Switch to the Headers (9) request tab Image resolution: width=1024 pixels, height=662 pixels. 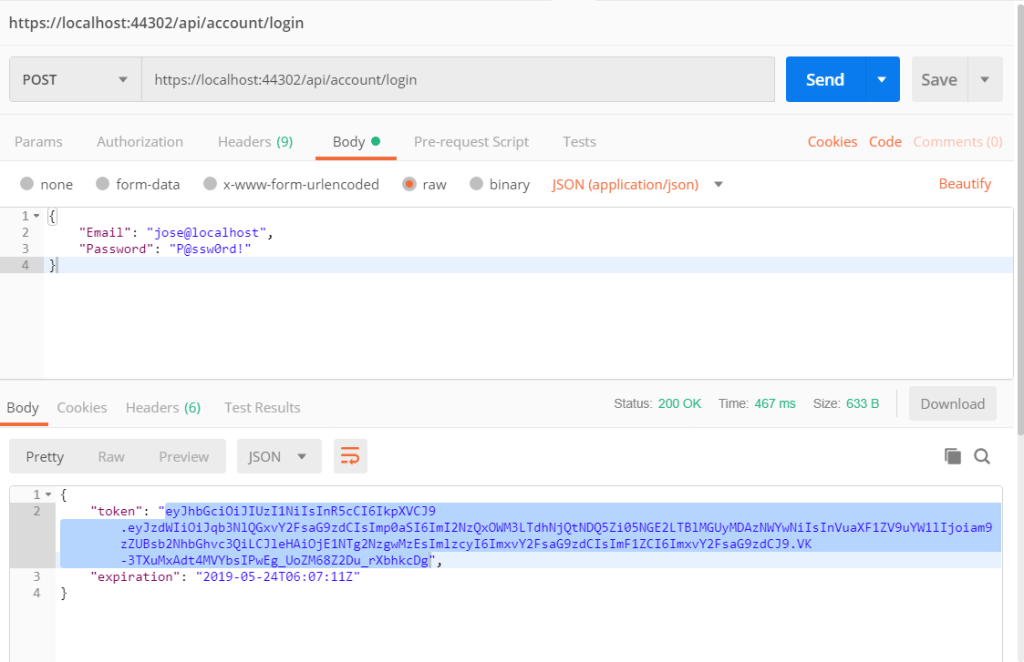click(255, 141)
